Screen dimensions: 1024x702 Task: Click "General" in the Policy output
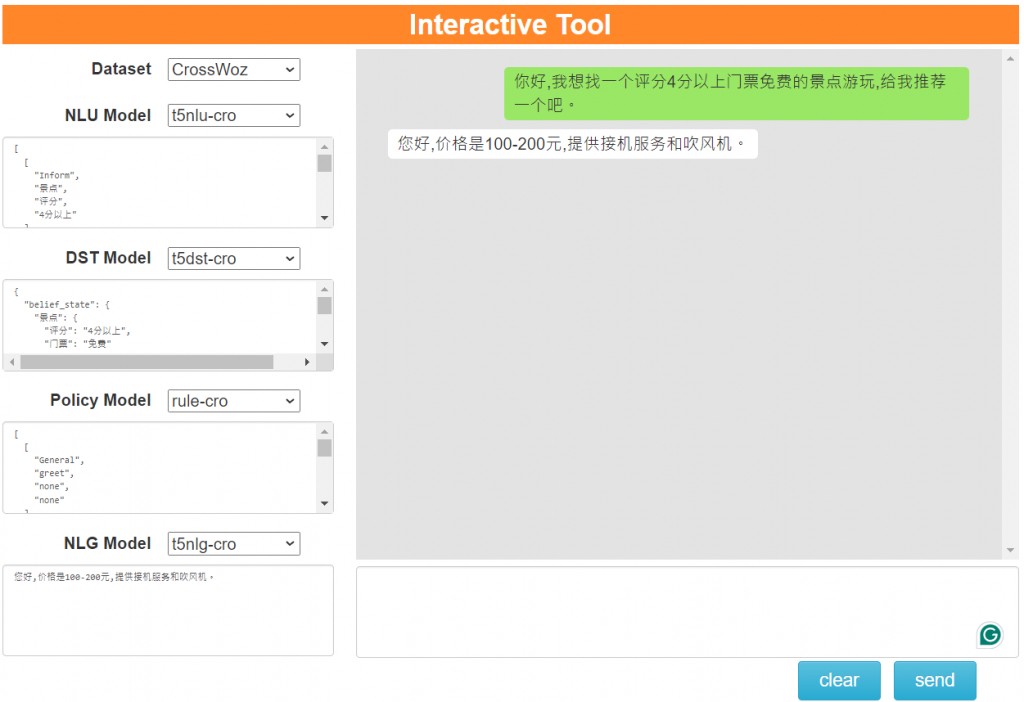(59, 460)
